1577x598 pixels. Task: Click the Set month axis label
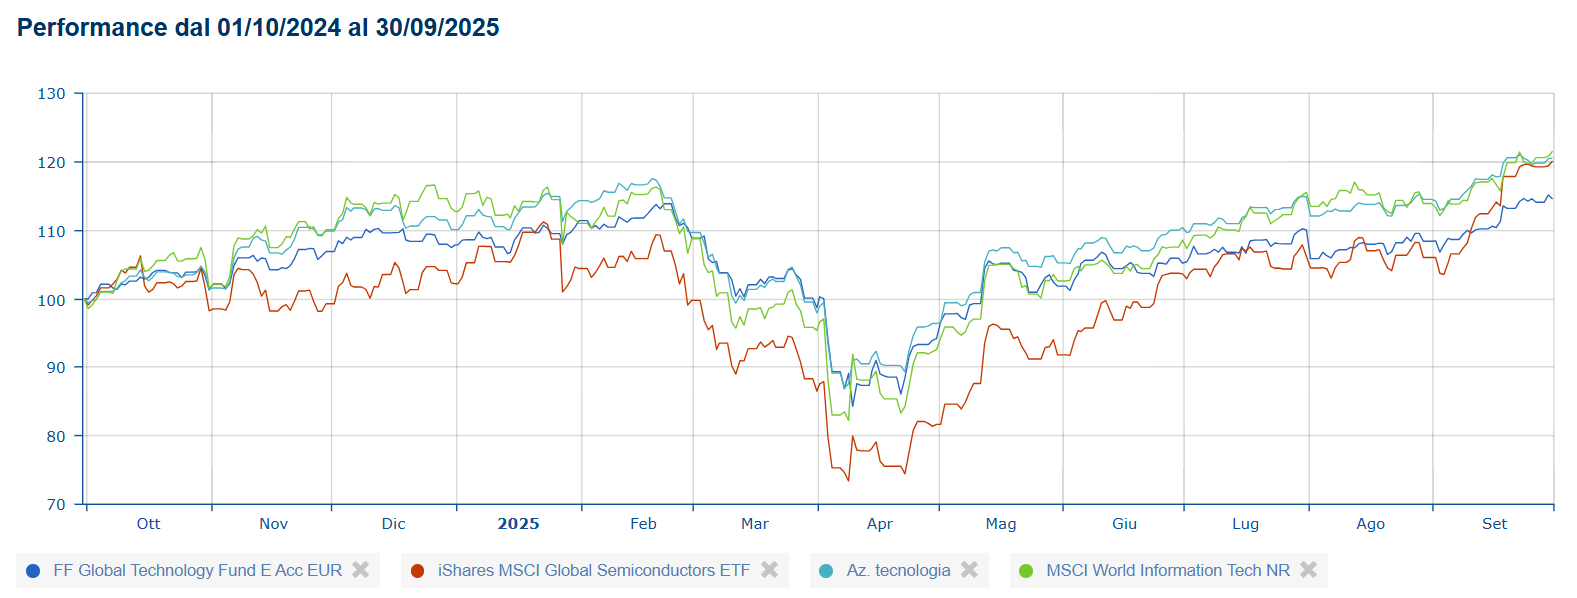coord(1494,524)
